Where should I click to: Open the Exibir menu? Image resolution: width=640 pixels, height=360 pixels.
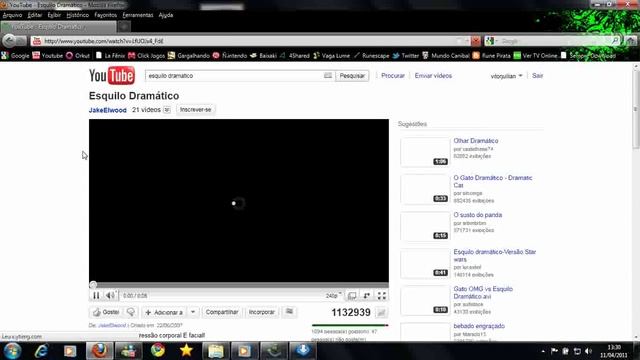54,15
